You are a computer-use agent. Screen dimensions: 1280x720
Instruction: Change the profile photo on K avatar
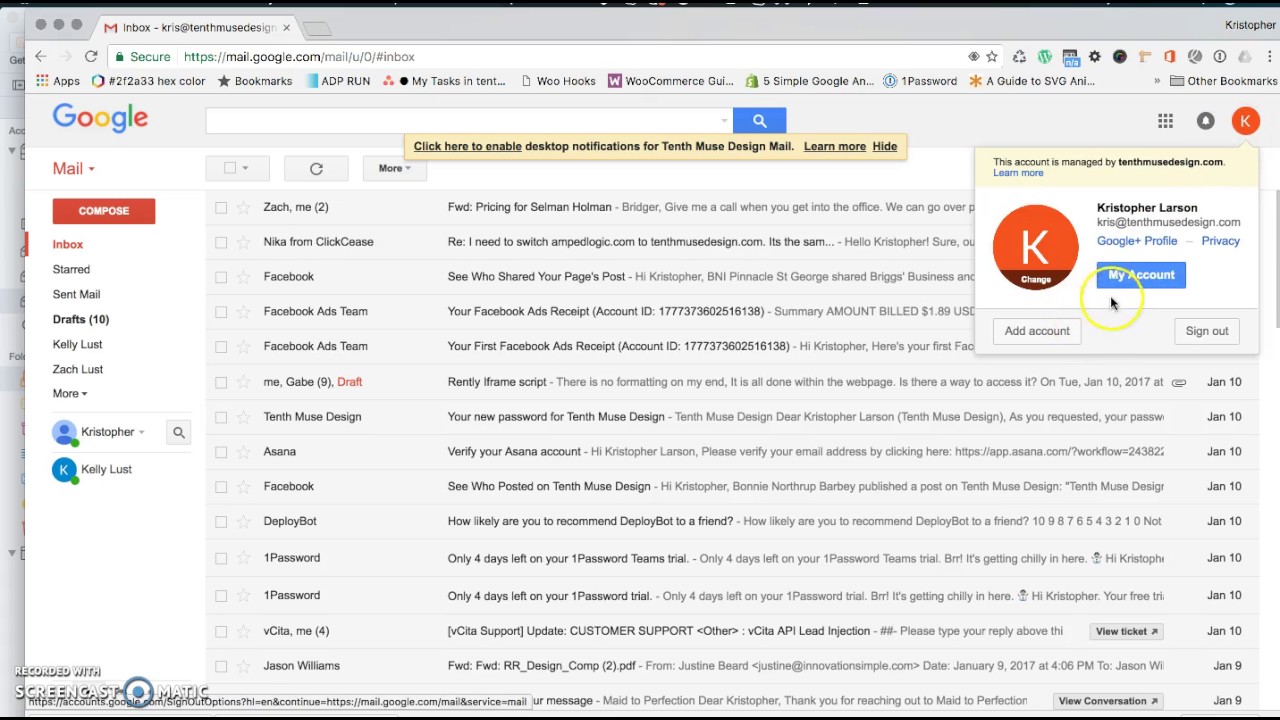1036,279
